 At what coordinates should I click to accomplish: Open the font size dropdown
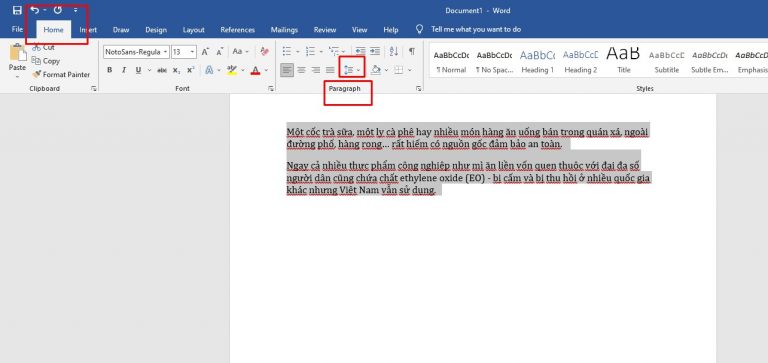pos(193,51)
